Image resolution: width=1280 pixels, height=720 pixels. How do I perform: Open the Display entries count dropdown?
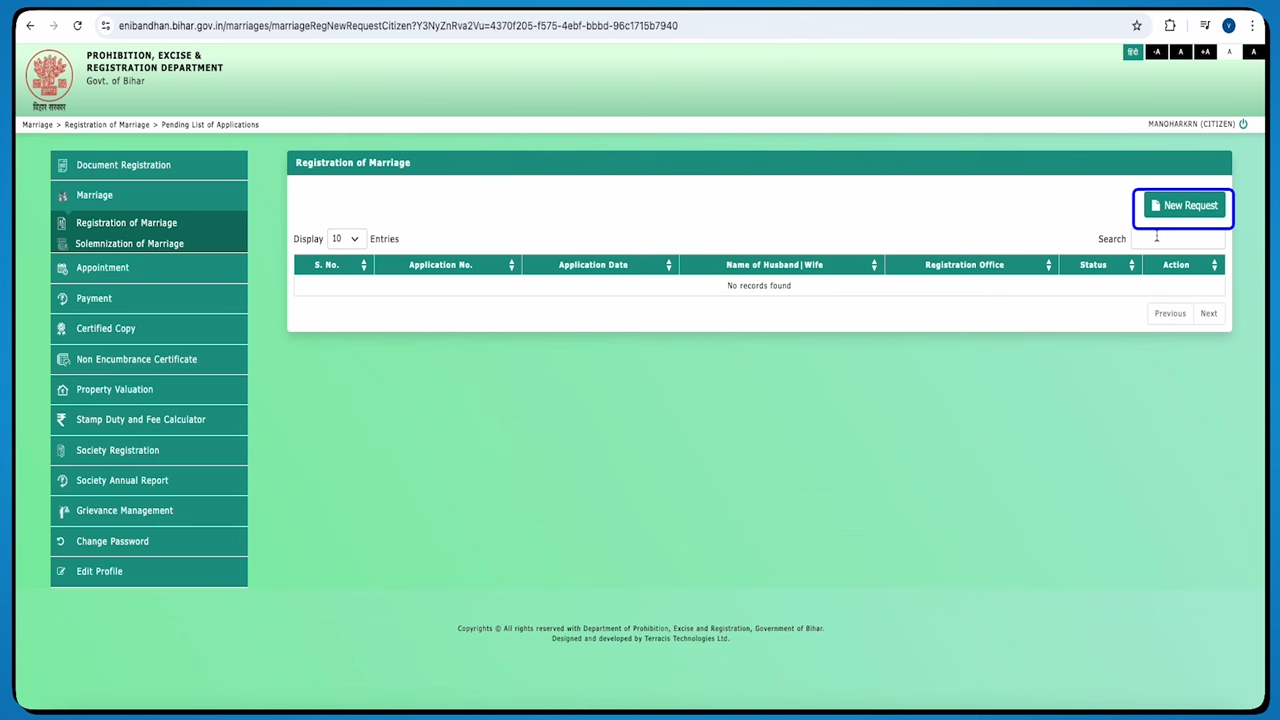coord(344,238)
